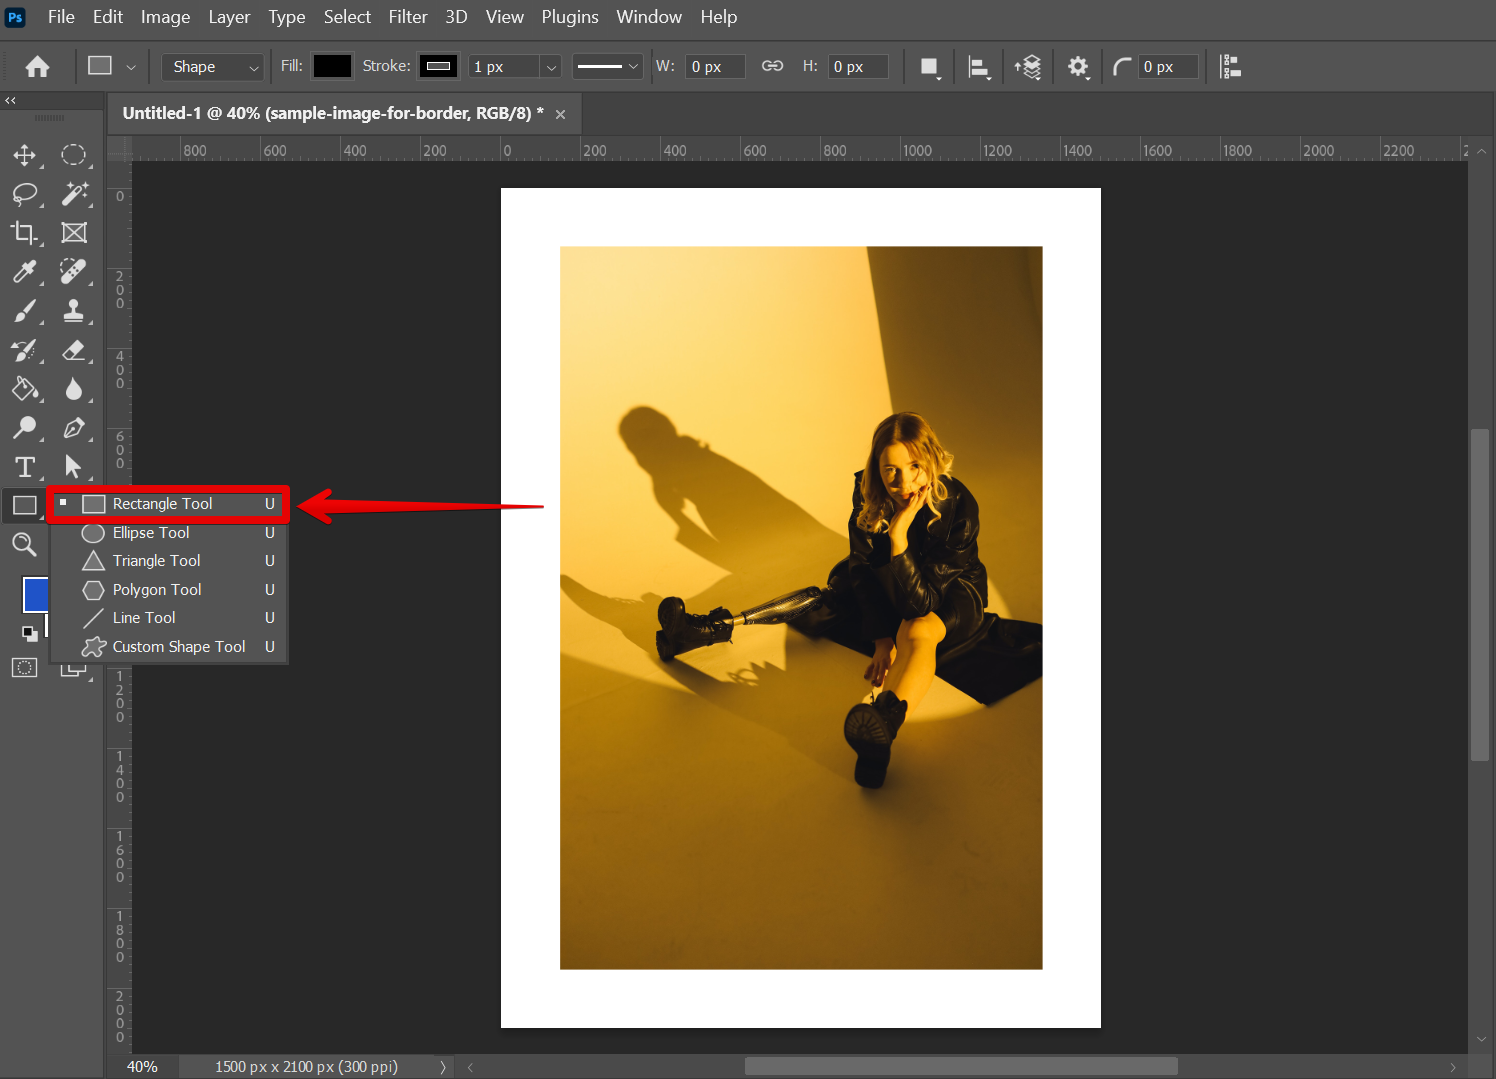
Task: Click the Home button
Action: 38,67
